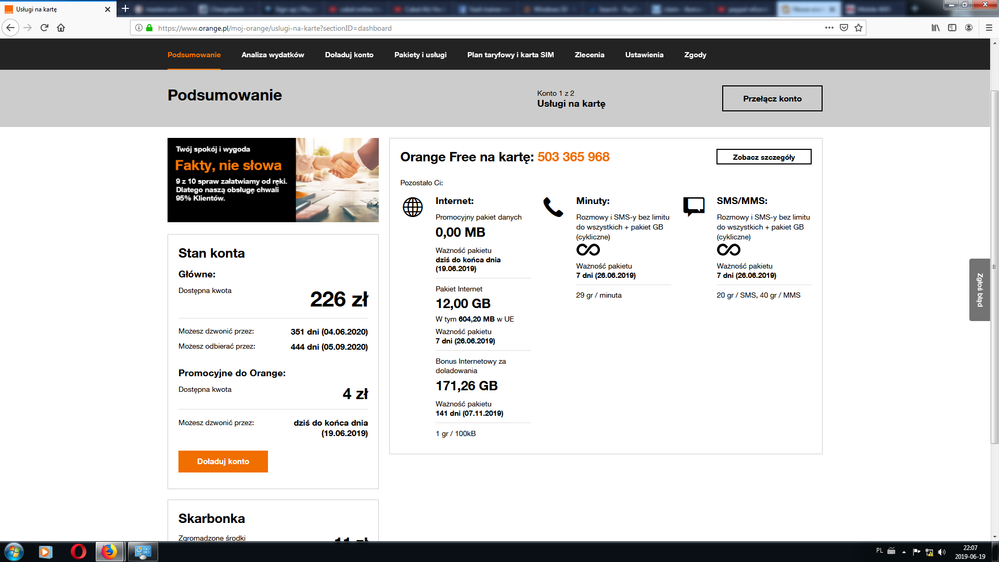Open the page actions three-dot menu

(829, 28)
